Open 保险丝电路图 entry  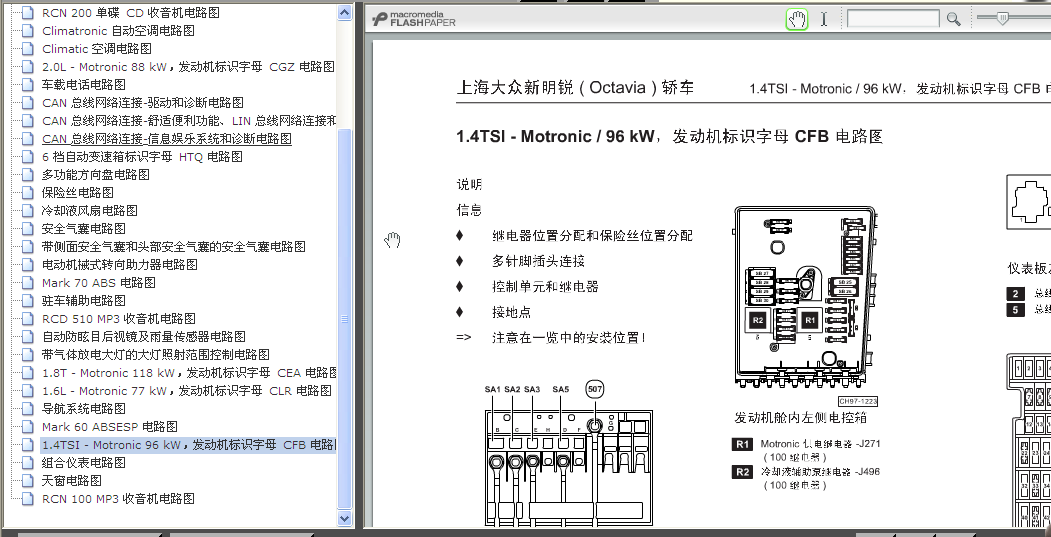(78, 192)
